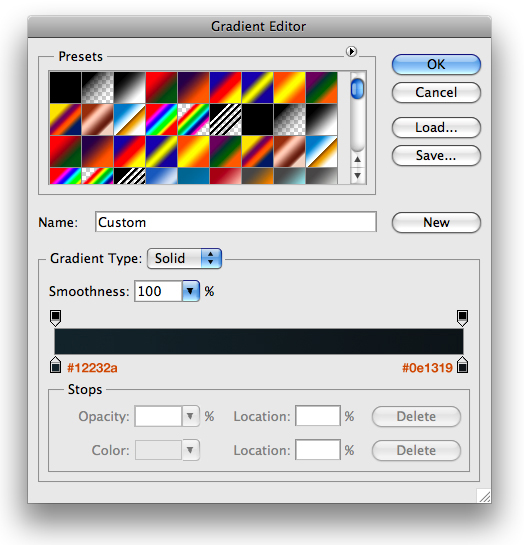Viewport: 524px width, 545px height.
Task: Click the Save... button
Action: (x=436, y=155)
